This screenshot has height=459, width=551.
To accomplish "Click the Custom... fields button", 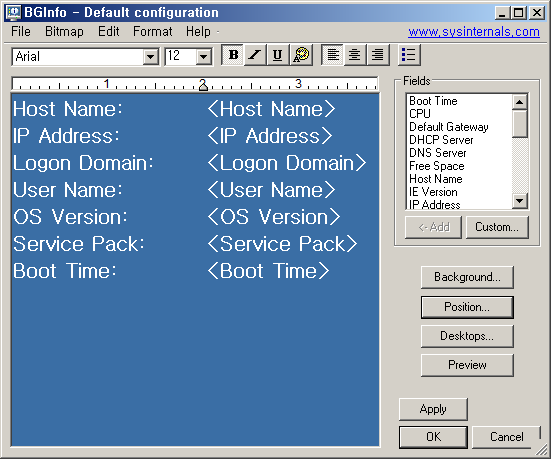I will coord(497,227).
